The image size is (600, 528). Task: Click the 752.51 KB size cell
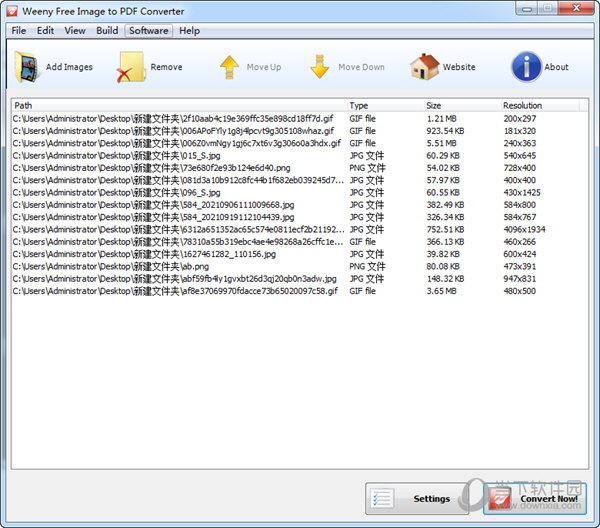(445, 230)
